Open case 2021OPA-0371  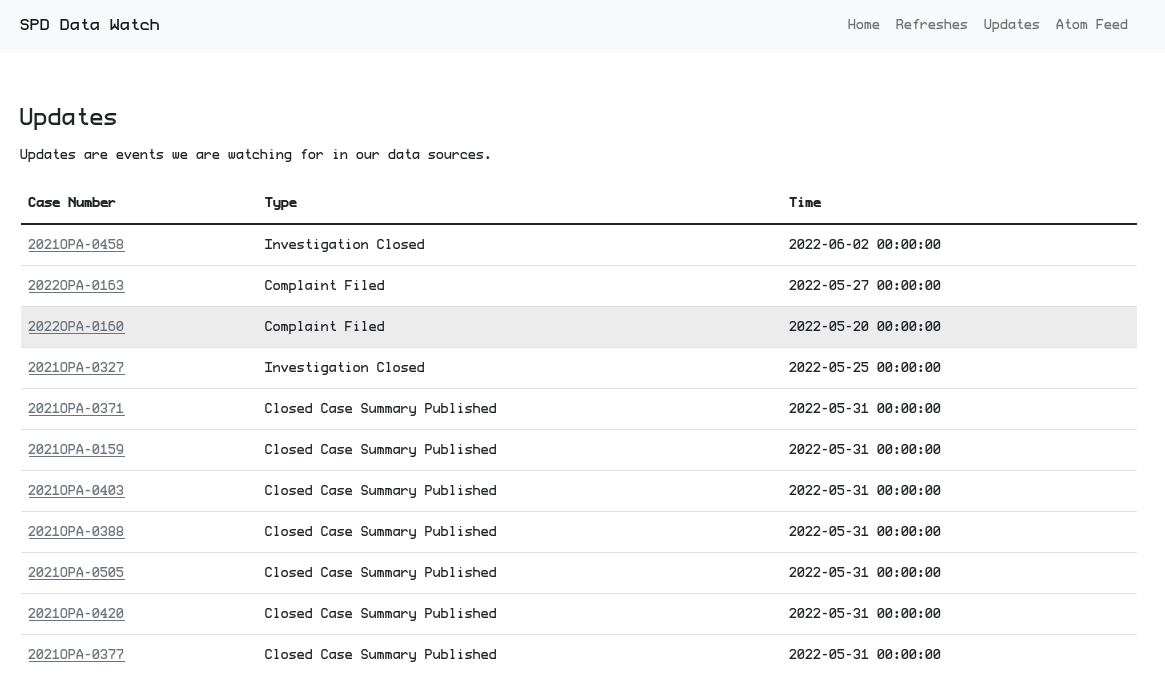click(76, 408)
